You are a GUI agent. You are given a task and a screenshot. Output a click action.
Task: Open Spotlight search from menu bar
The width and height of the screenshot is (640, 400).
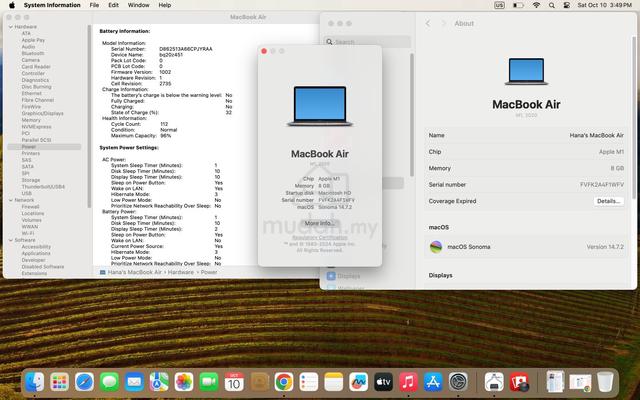point(551,5)
